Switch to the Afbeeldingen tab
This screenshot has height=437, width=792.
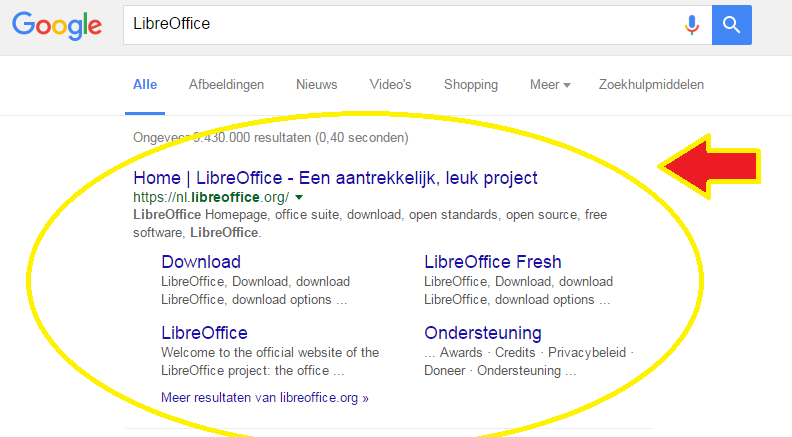(226, 85)
